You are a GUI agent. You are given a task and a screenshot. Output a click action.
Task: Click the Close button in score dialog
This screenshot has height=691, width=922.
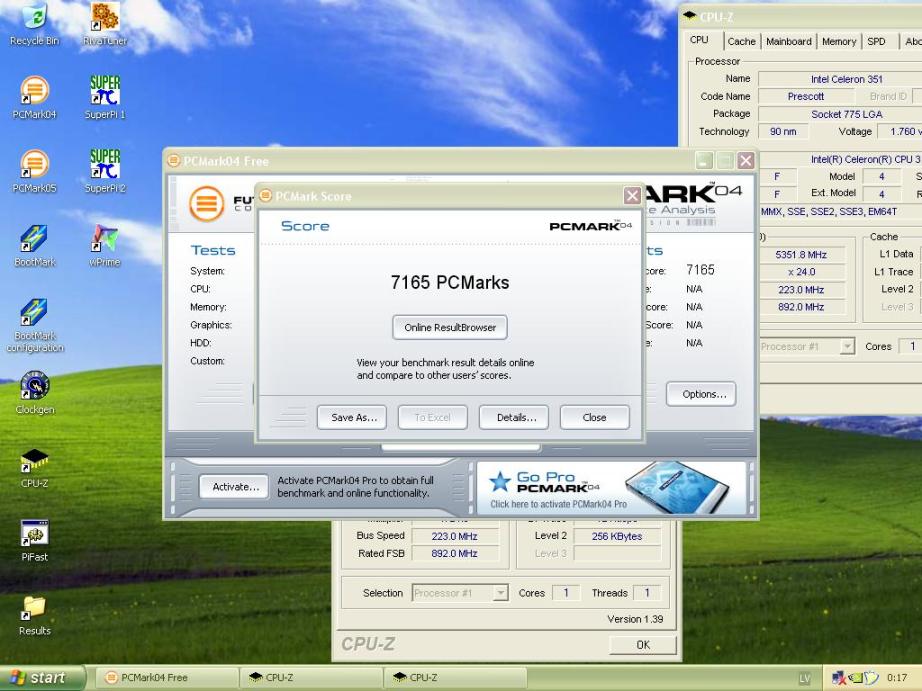[x=594, y=418]
